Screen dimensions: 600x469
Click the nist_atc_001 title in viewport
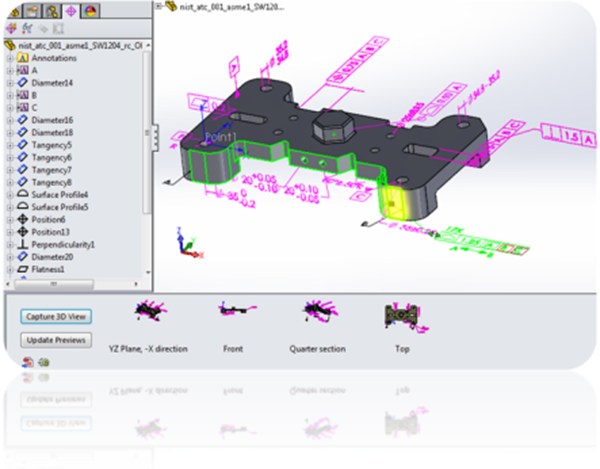232,7
